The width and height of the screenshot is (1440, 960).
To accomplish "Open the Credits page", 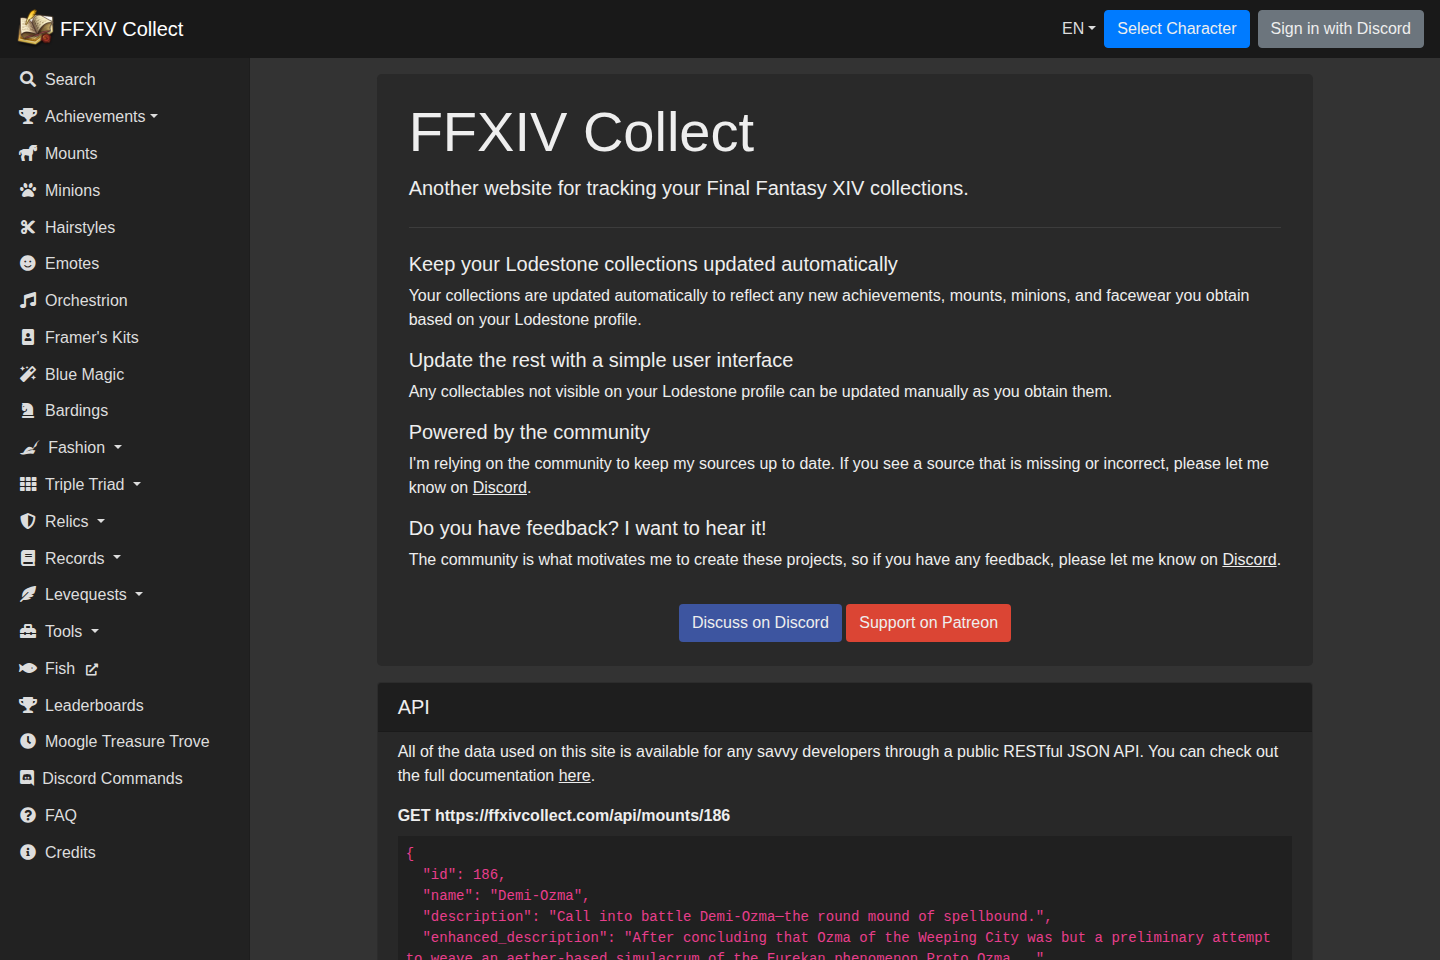I will (69, 852).
